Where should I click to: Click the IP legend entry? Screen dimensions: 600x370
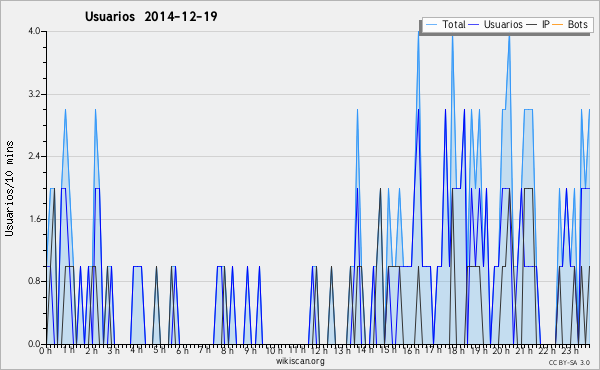click(x=538, y=24)
